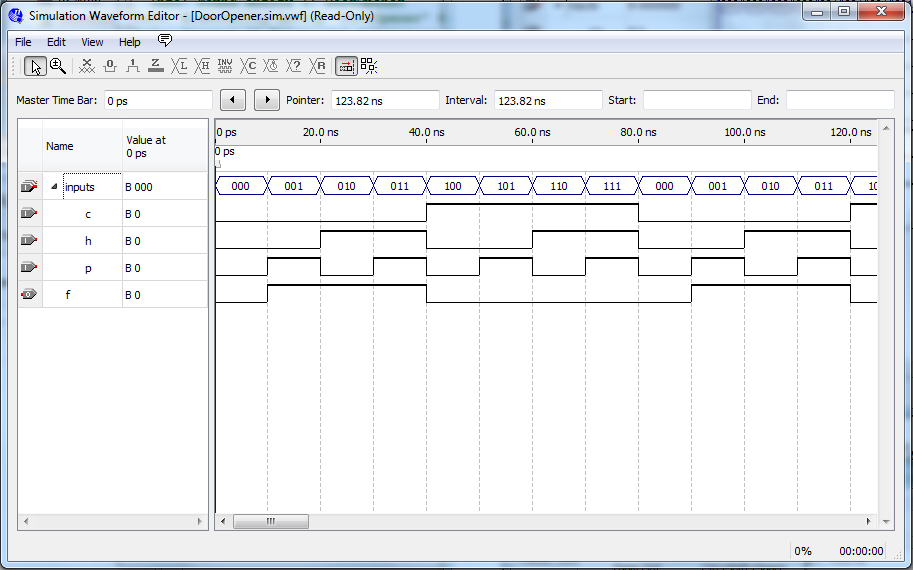This screenshot has height=570, width=913.
Task: Select signal p in the name list
Action: coord(88,268)
